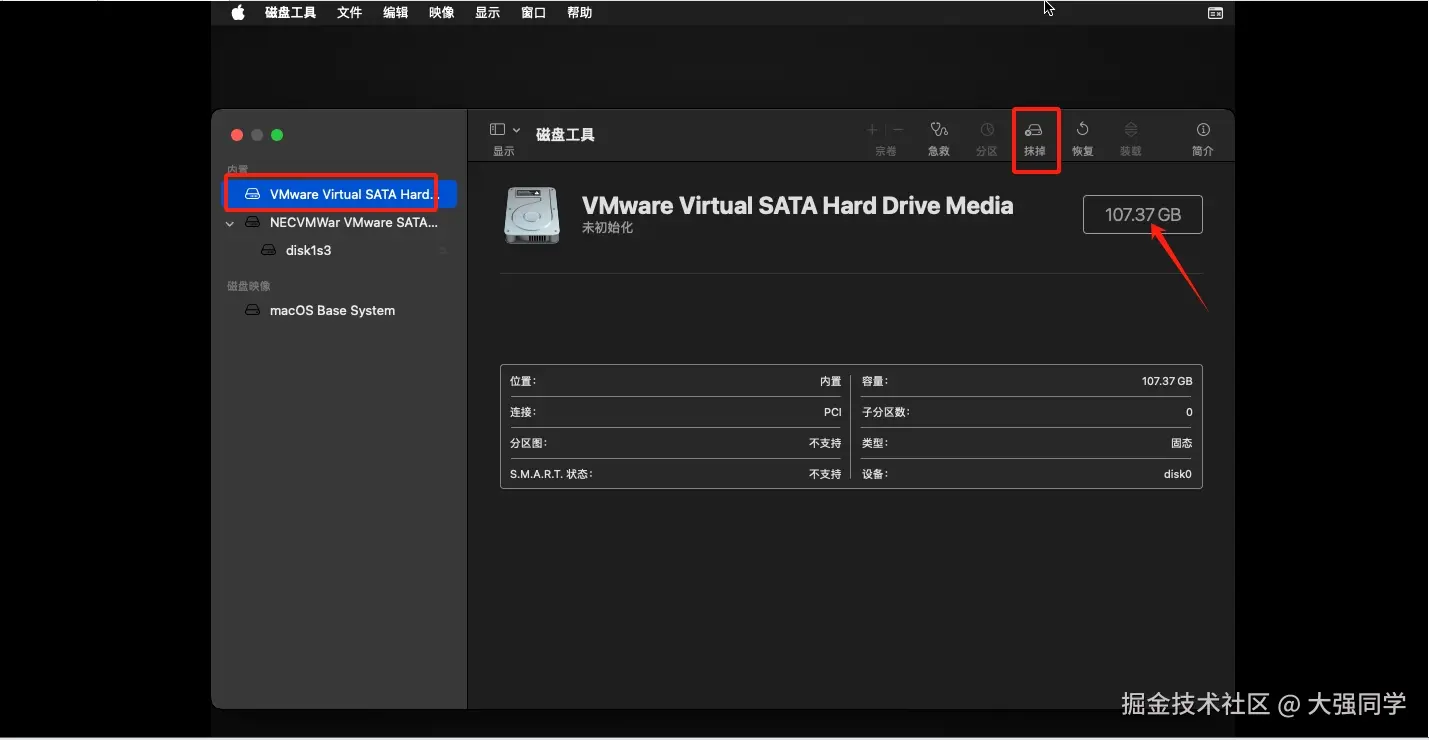Image resolution: width=1429 pixels, height=740 pixels.
Task: Click the yellow minimize window button
Action: click(257, 135)
